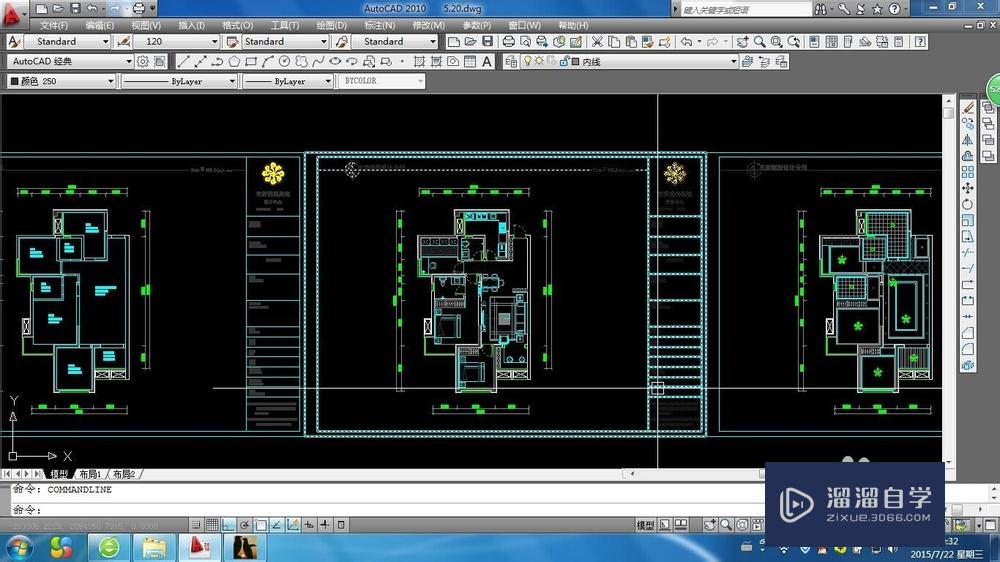Click Save in quick access toolbar
Image resolution: width=1000 pixels, height=562 pixels.
[x=75, y=8]
